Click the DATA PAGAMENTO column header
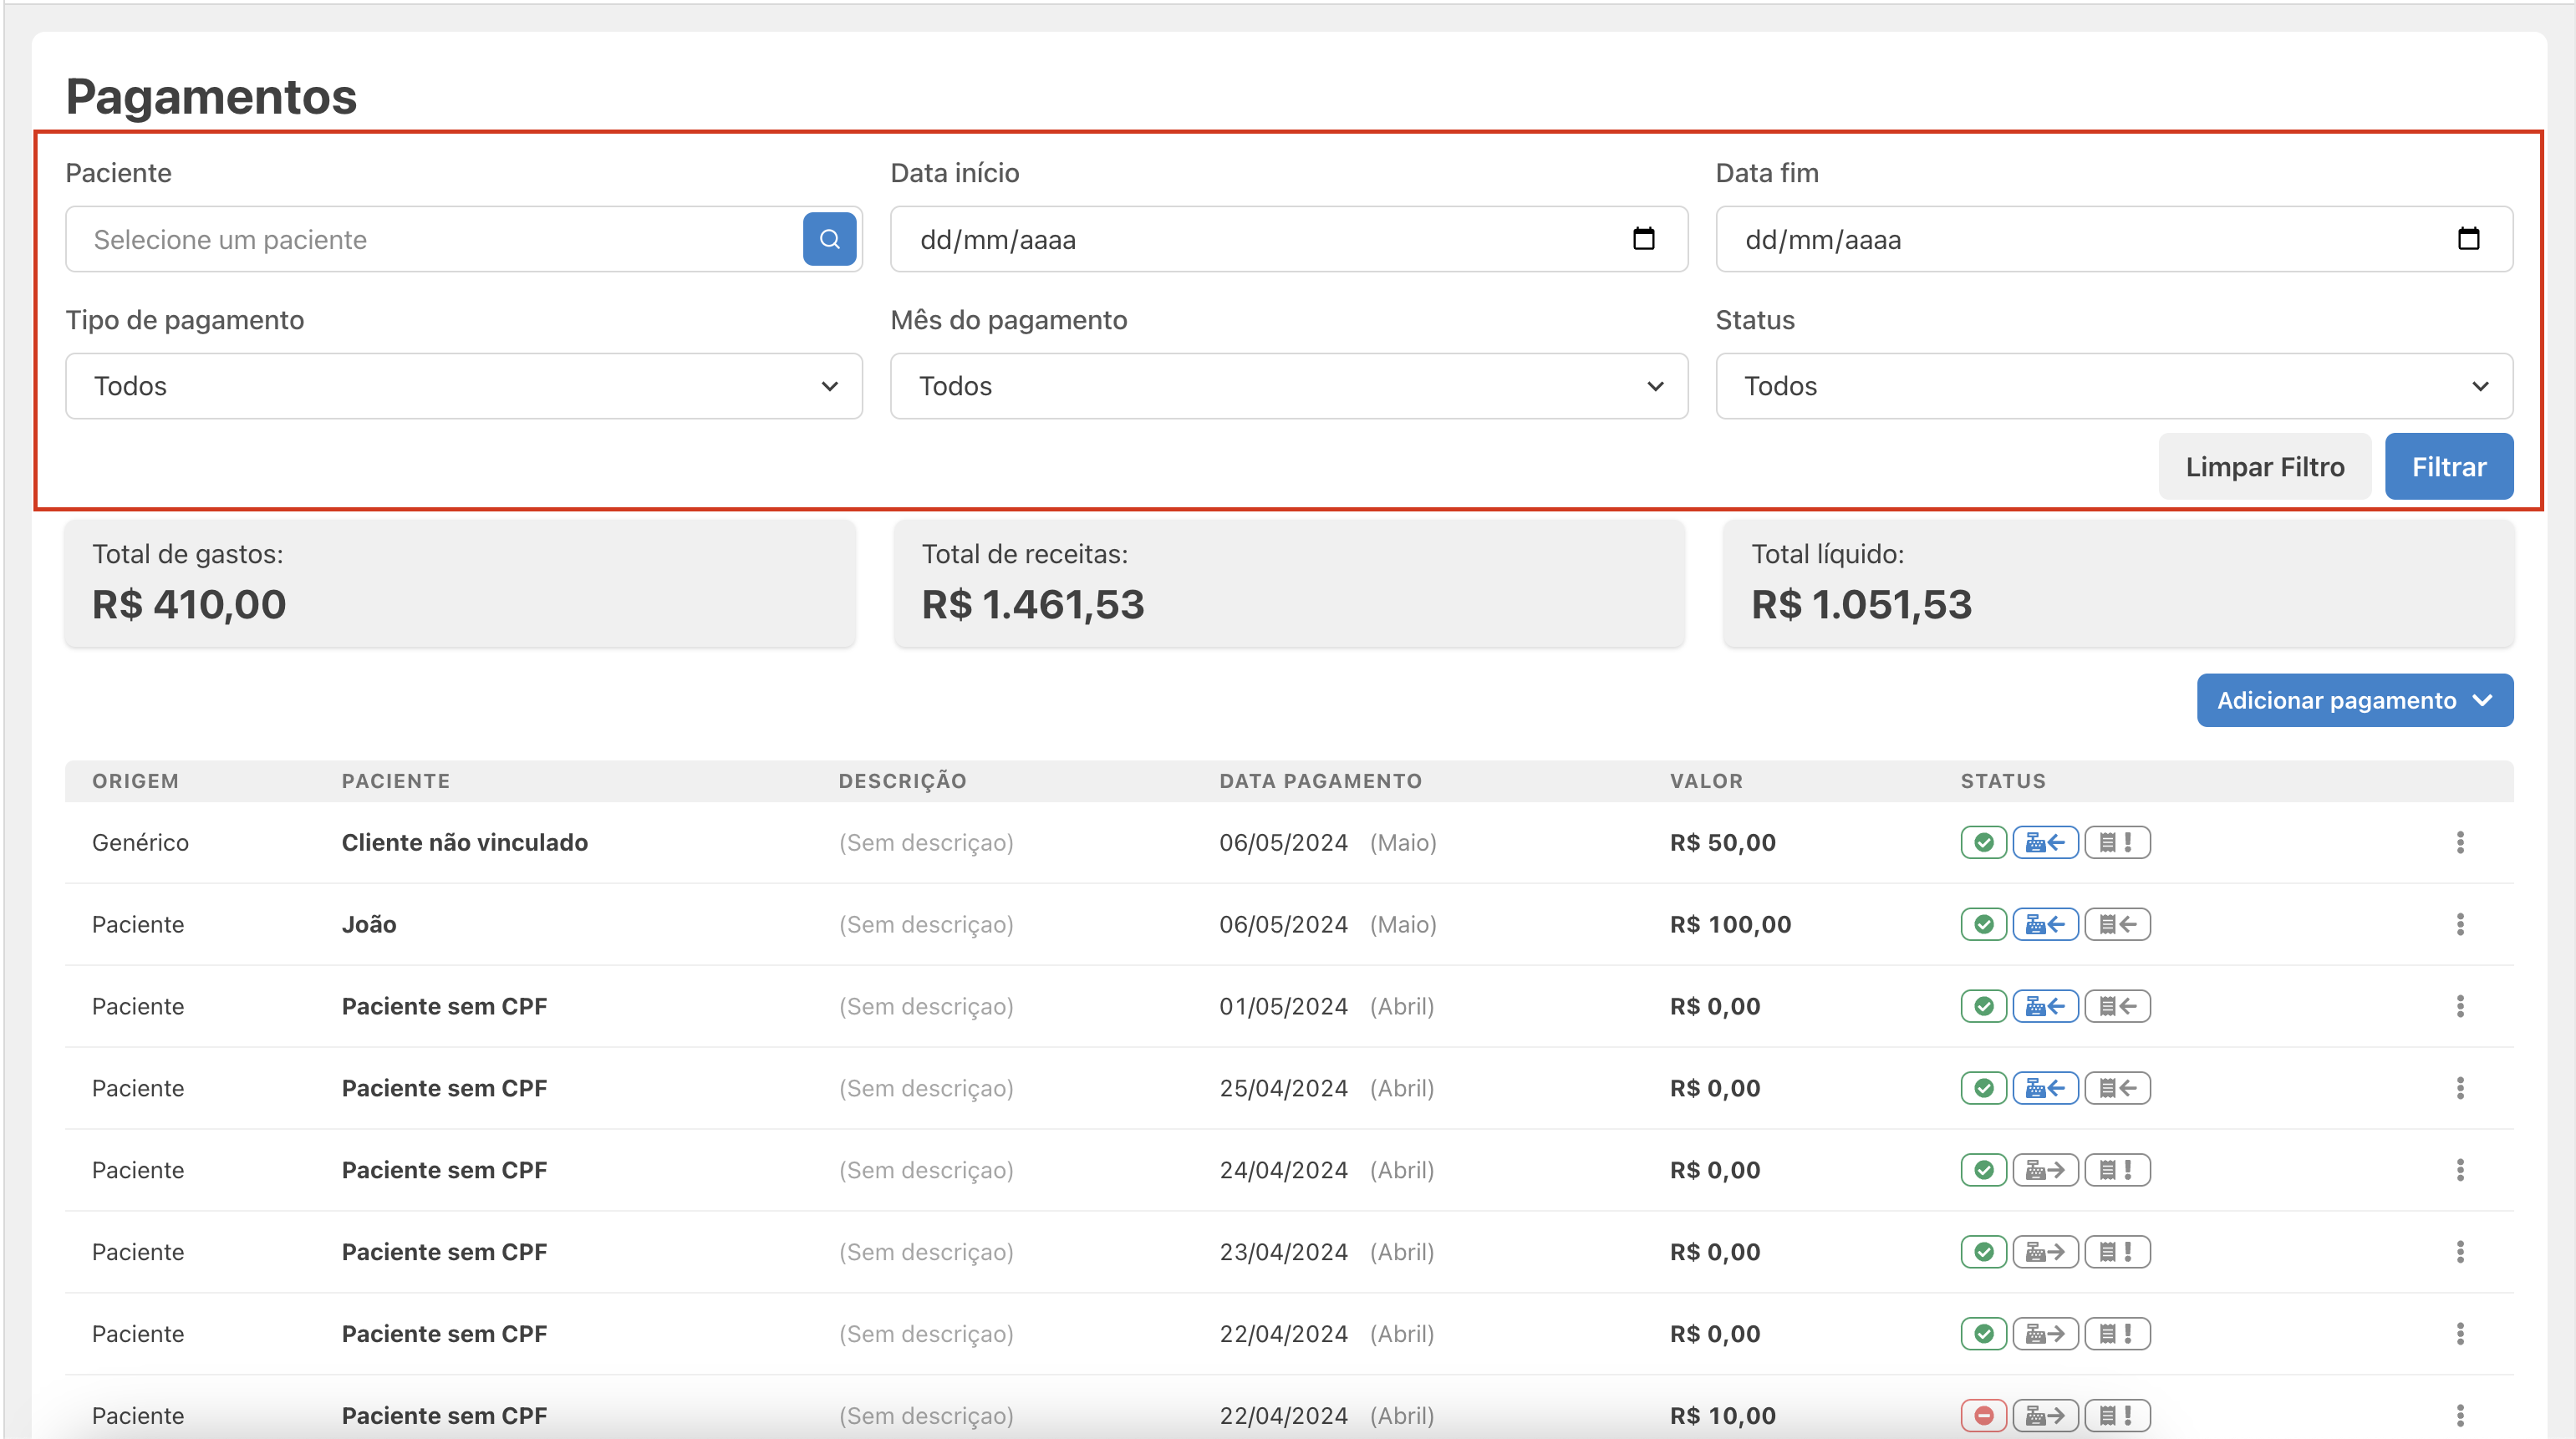2576x1439 pixels. pyautogui.click(x=1320, y=782)
